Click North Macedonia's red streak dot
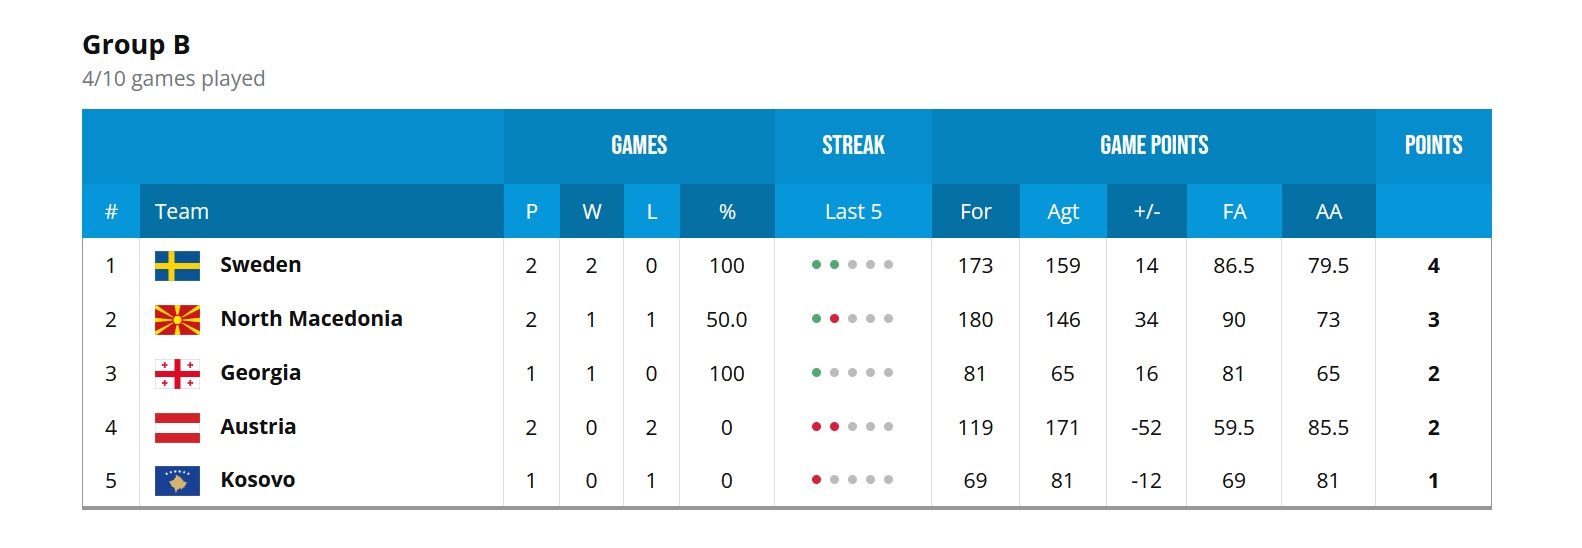This screenshot has height=548, width=1582. (x=834, y=319)
